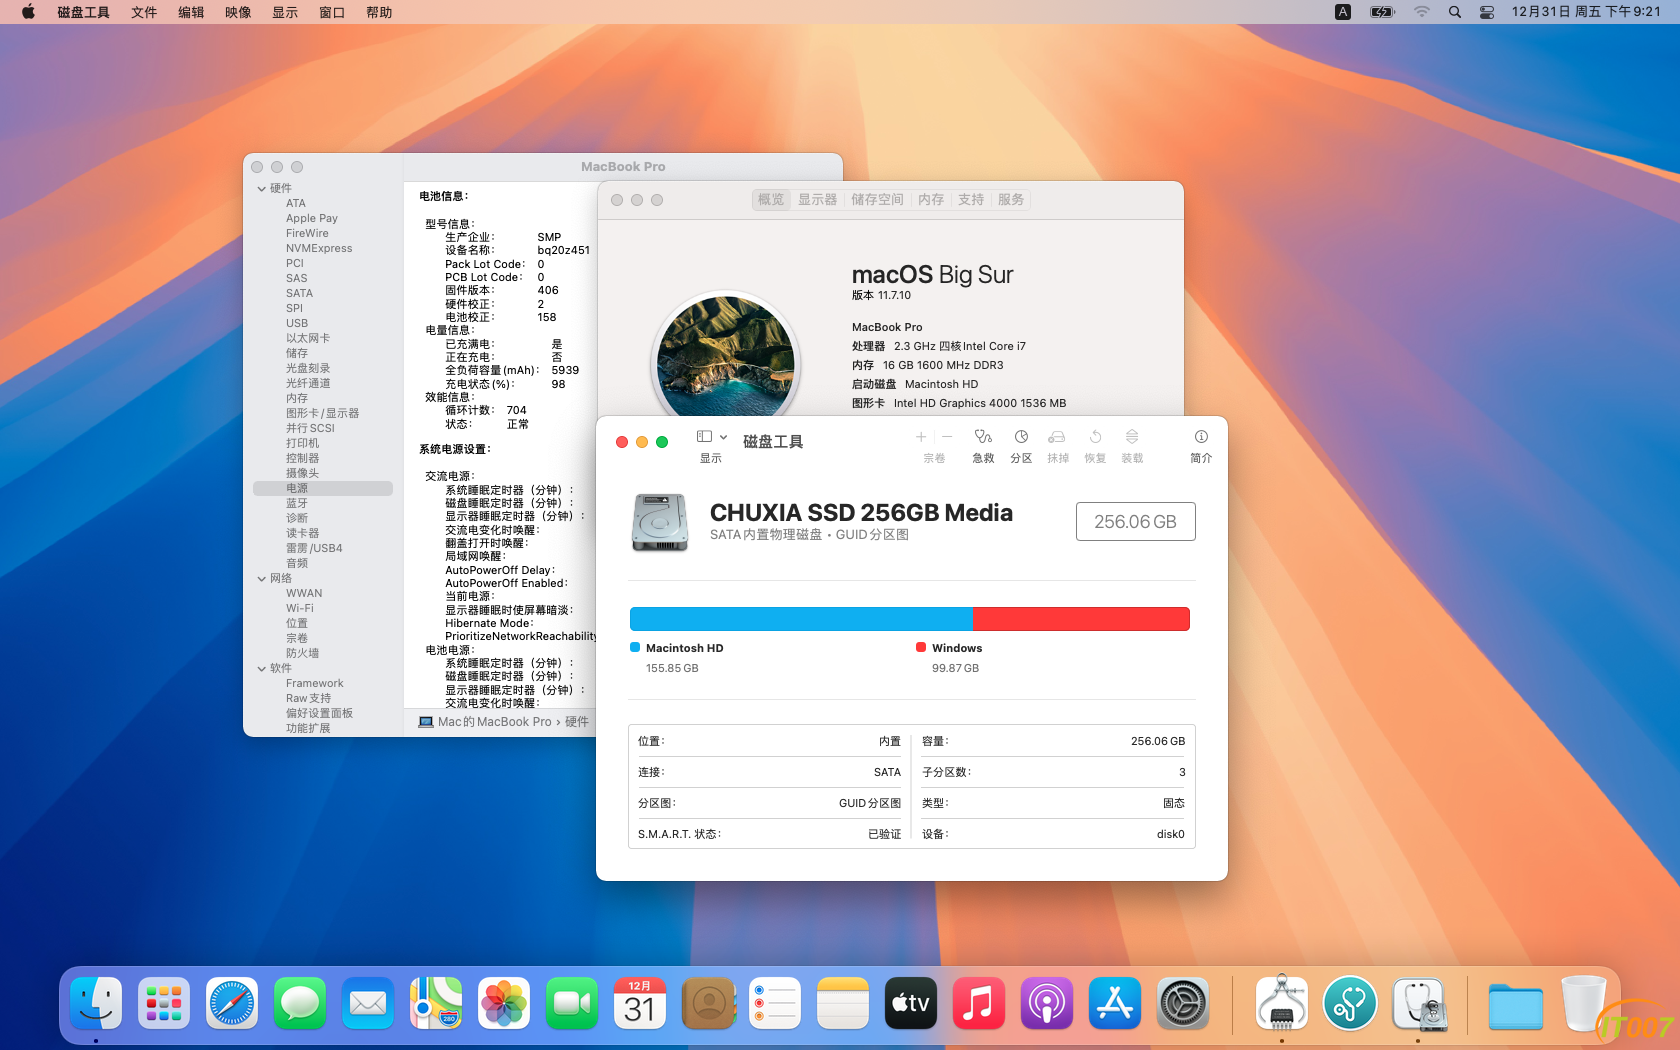This screenshot has height=1050, width=1680.
Task: Switch to 显示器 tab in About This Mac
Action: (x=817, y=200)
